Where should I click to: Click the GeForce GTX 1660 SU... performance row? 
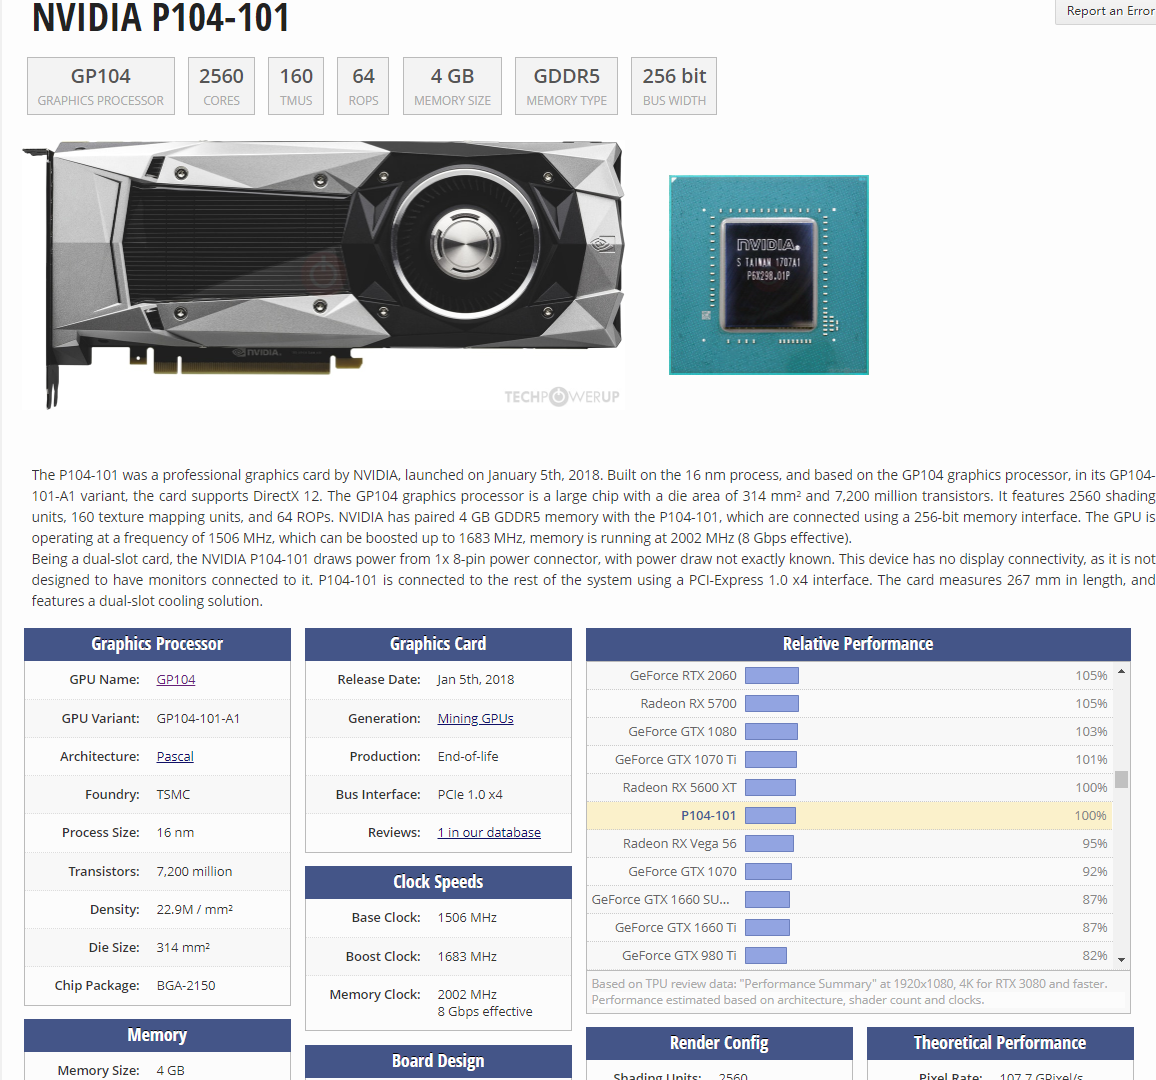pos(850,899)
